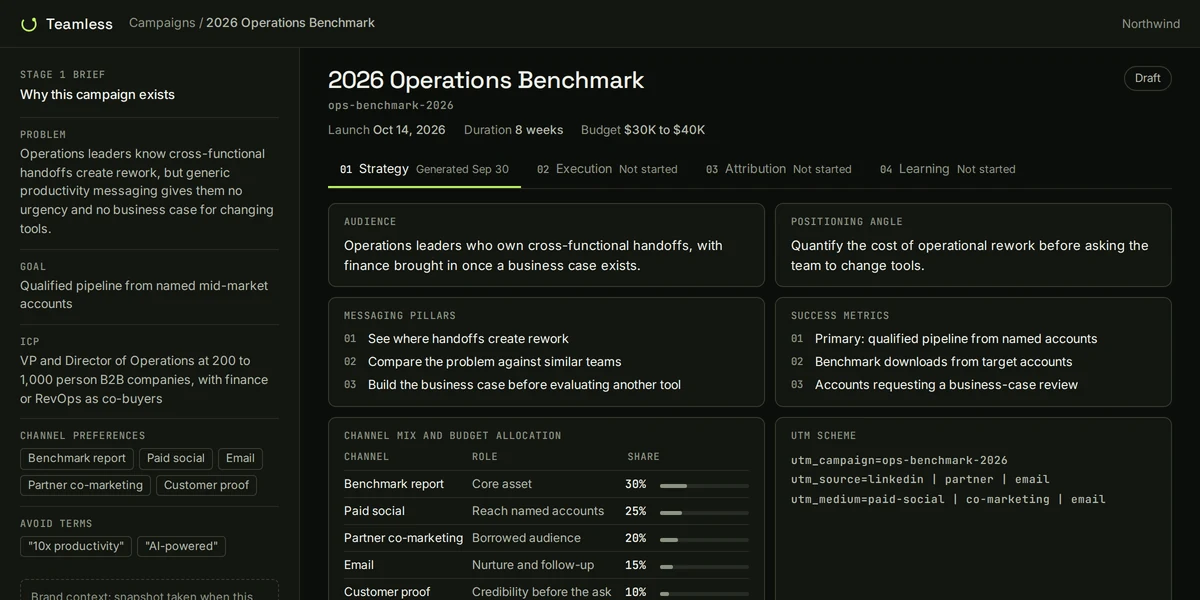The image size is (1200, 600).
Task: Click the Partner co-marketing channel row name
Action: (x=404, y=538)
